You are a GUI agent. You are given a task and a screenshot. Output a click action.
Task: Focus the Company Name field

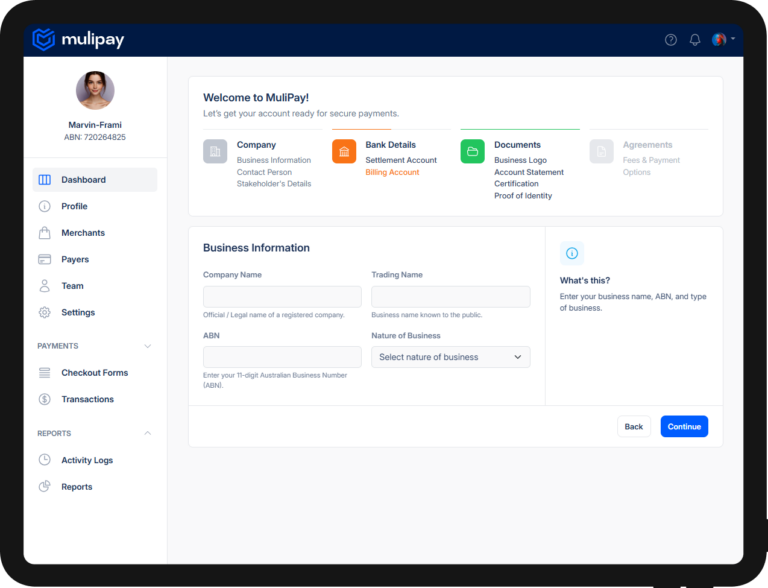[282, 297]
